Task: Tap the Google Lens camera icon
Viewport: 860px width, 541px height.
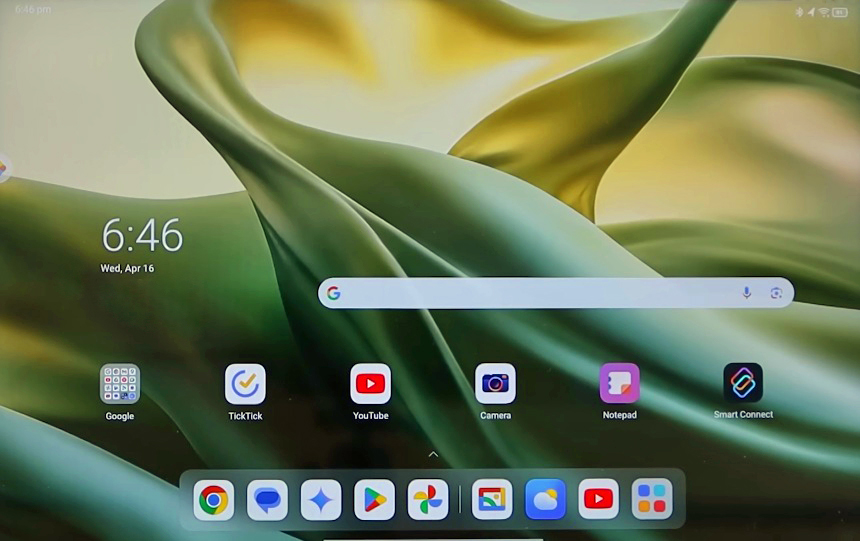Action: [x=776, y=293]
